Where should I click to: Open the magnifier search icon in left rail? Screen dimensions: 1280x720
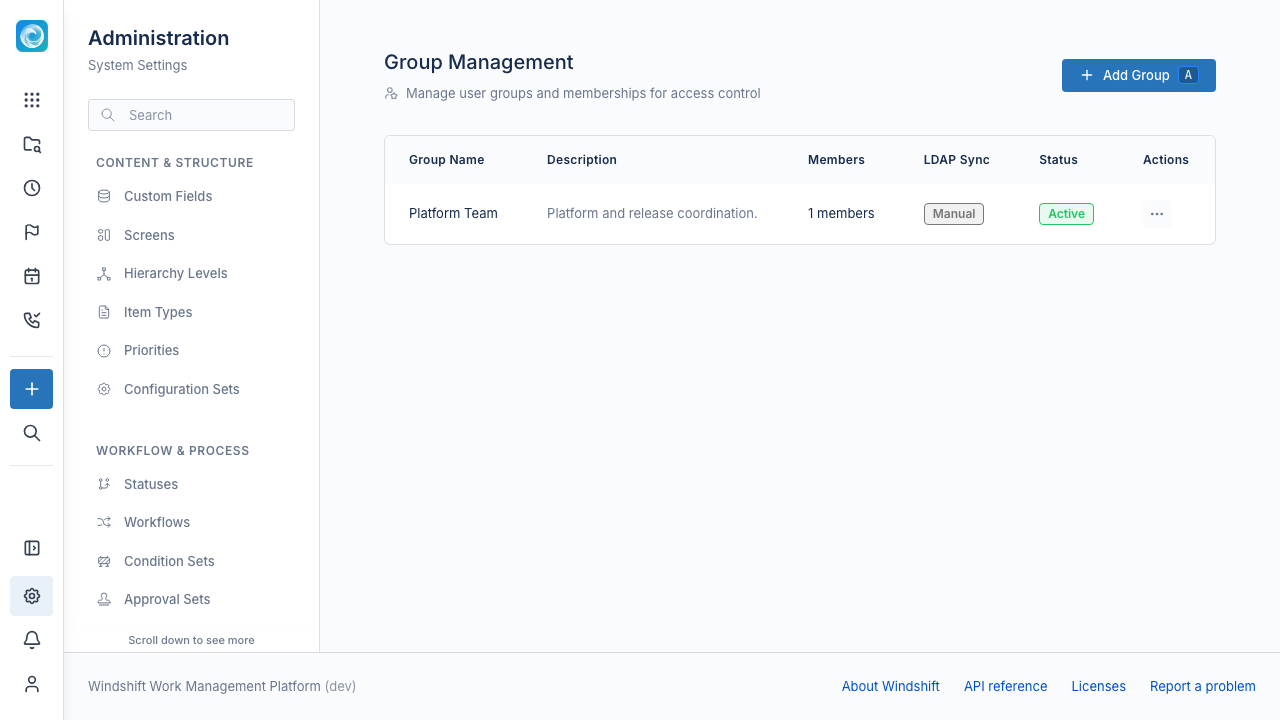(x=32, y=433)
